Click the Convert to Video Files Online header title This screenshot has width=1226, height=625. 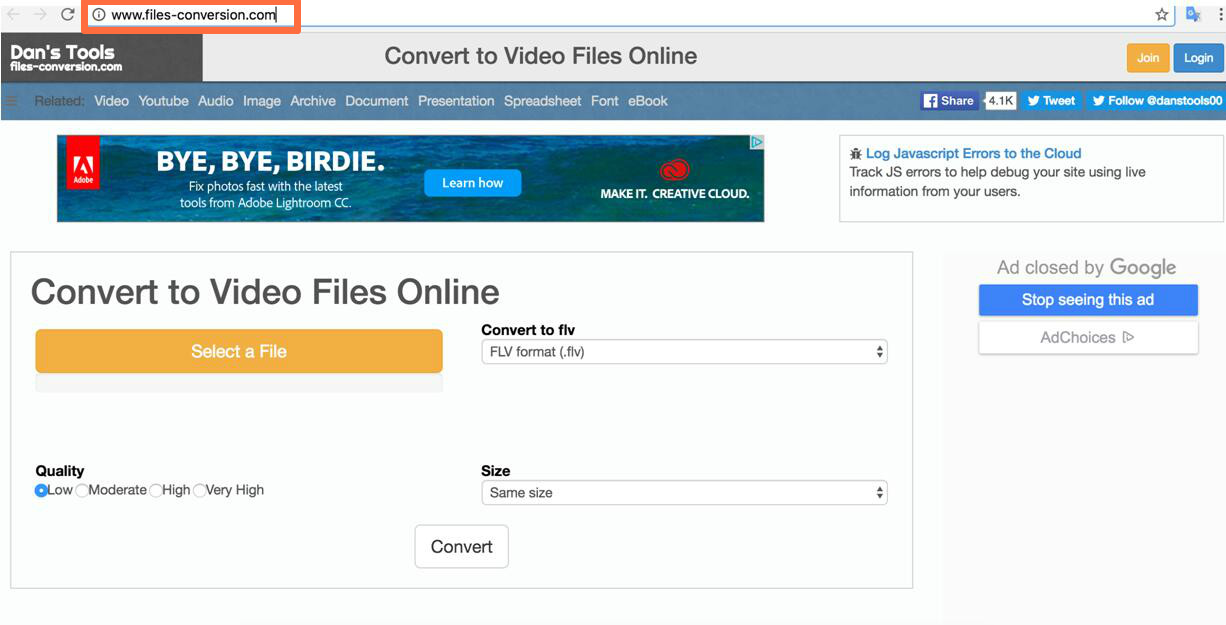(x=541, y=56)
